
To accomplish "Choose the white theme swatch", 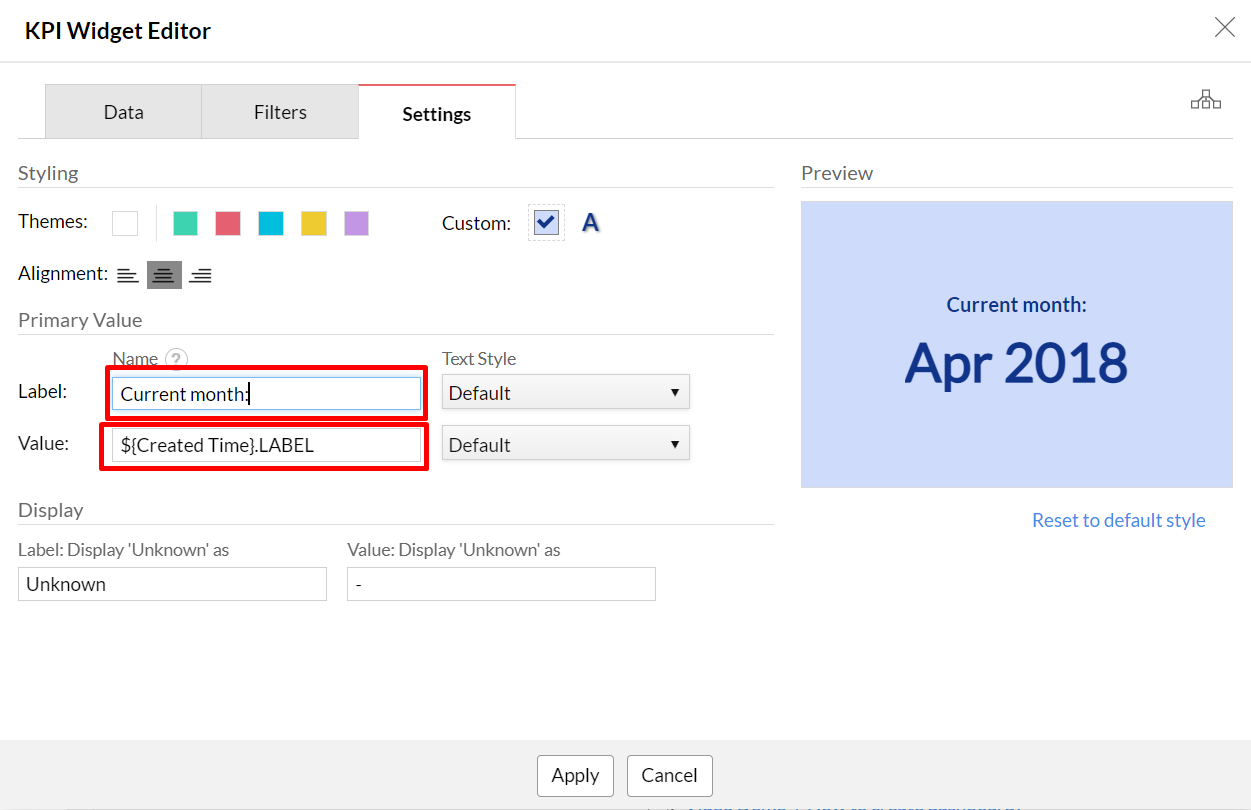I will [x=125, y=223].
